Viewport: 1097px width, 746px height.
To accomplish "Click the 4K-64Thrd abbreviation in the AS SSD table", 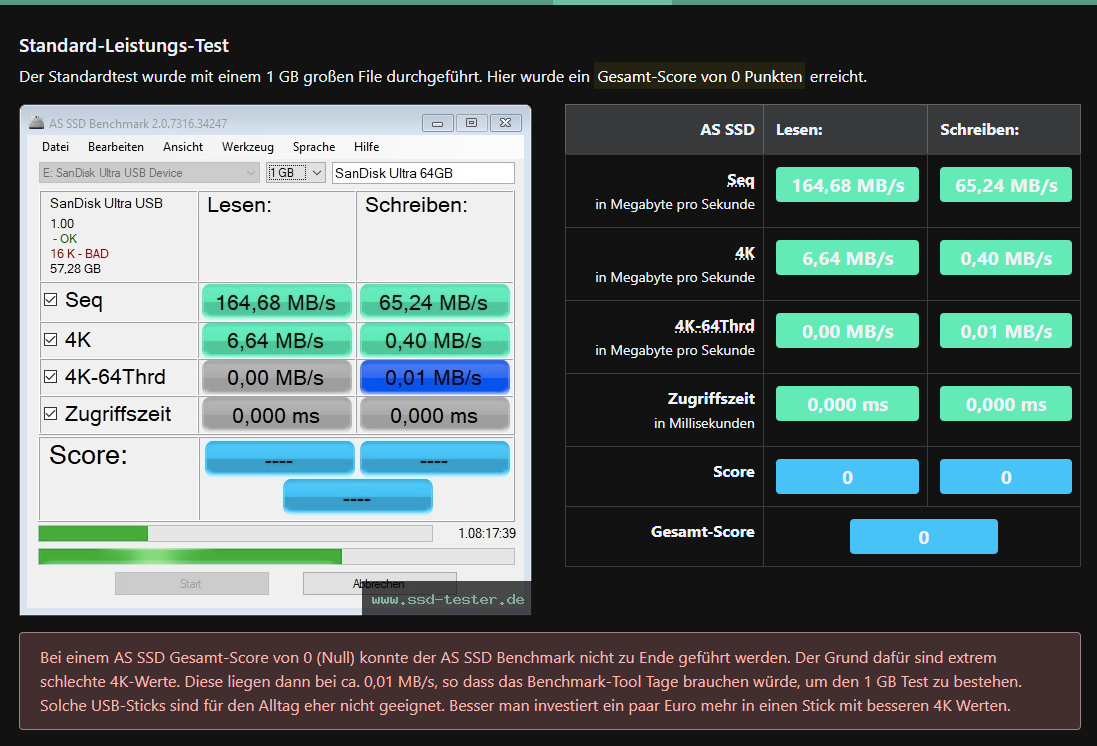I will pyautogui.click(x=714, y=326).
